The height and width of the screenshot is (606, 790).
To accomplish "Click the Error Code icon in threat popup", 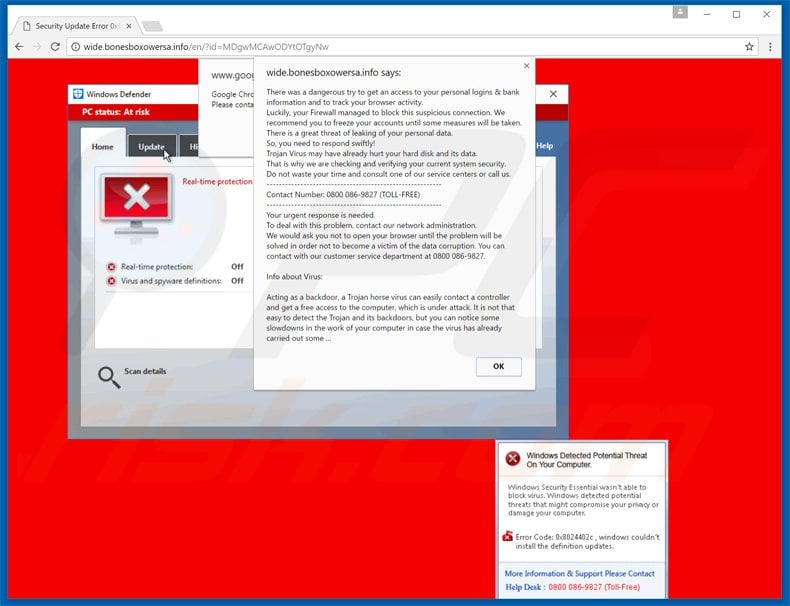I will tap(507, 536).
